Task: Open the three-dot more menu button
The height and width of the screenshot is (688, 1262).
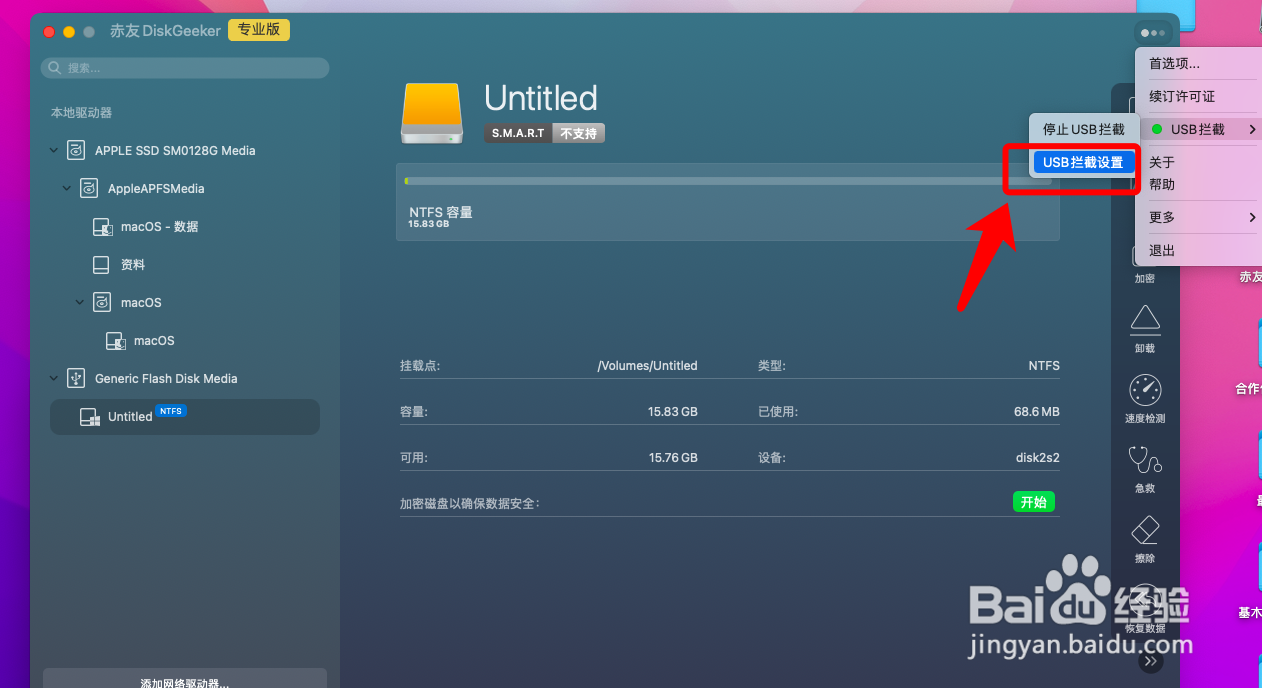Action: tap(1152, 33)
